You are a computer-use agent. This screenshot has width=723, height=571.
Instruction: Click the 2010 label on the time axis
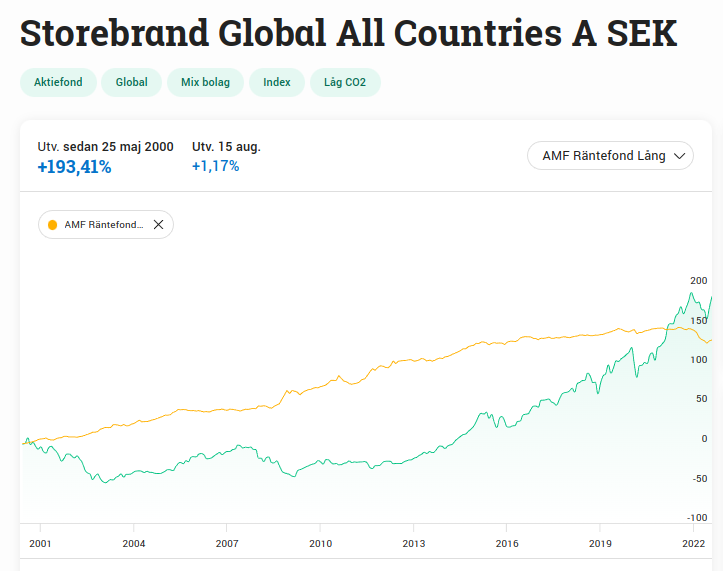click(320, 543)
